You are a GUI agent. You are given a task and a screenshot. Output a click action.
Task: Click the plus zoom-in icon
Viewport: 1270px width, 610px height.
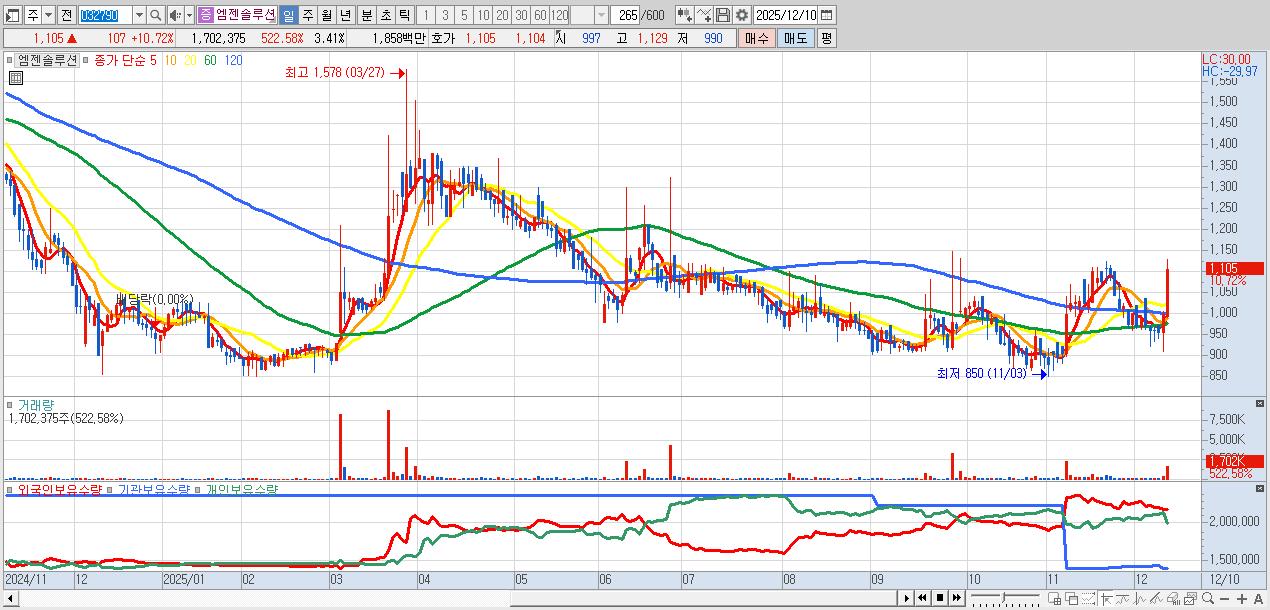(x=1241, y=598)
